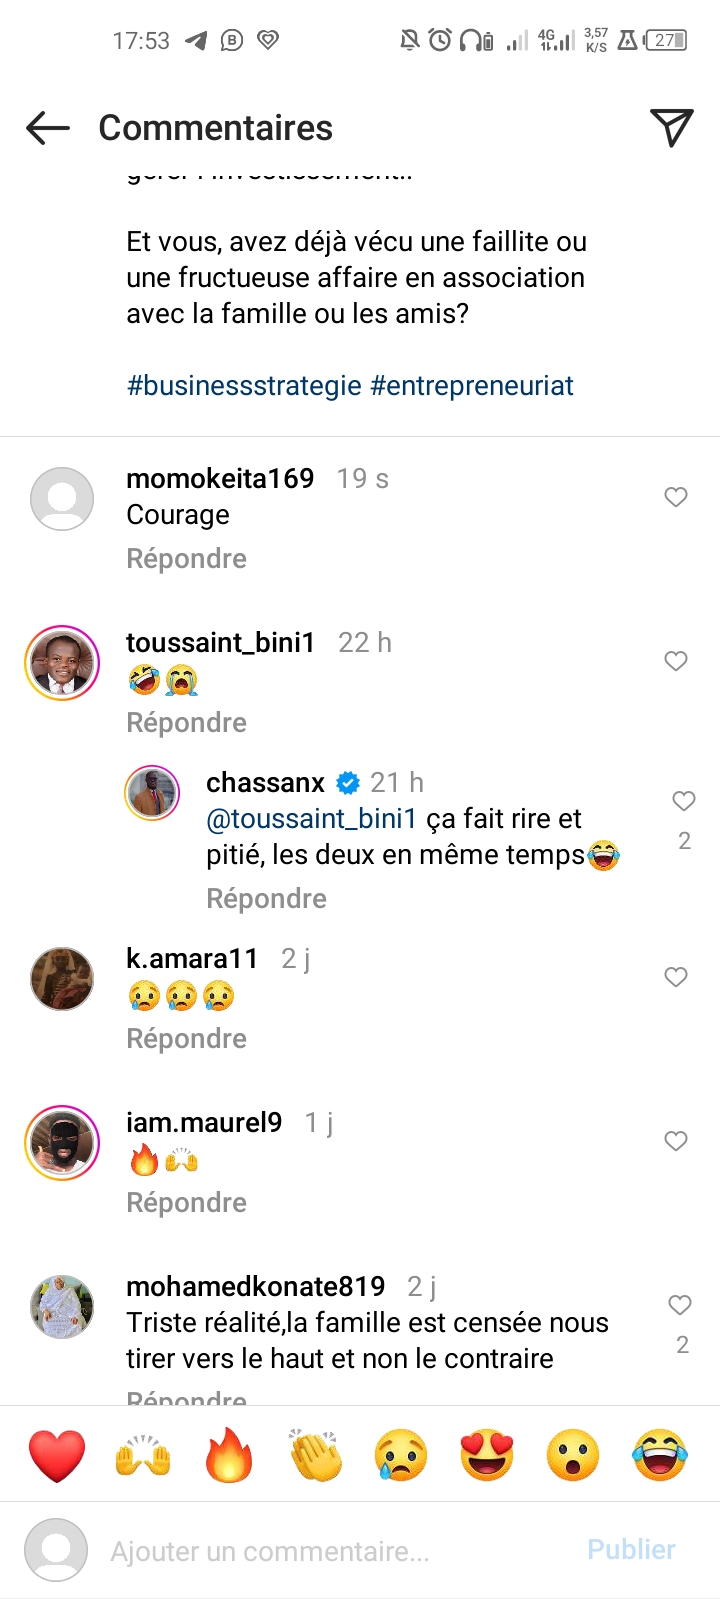720x1599 pixels.
Task: Insert the heart-eyes quick emoji
Action: click(x=487, y=1455)
